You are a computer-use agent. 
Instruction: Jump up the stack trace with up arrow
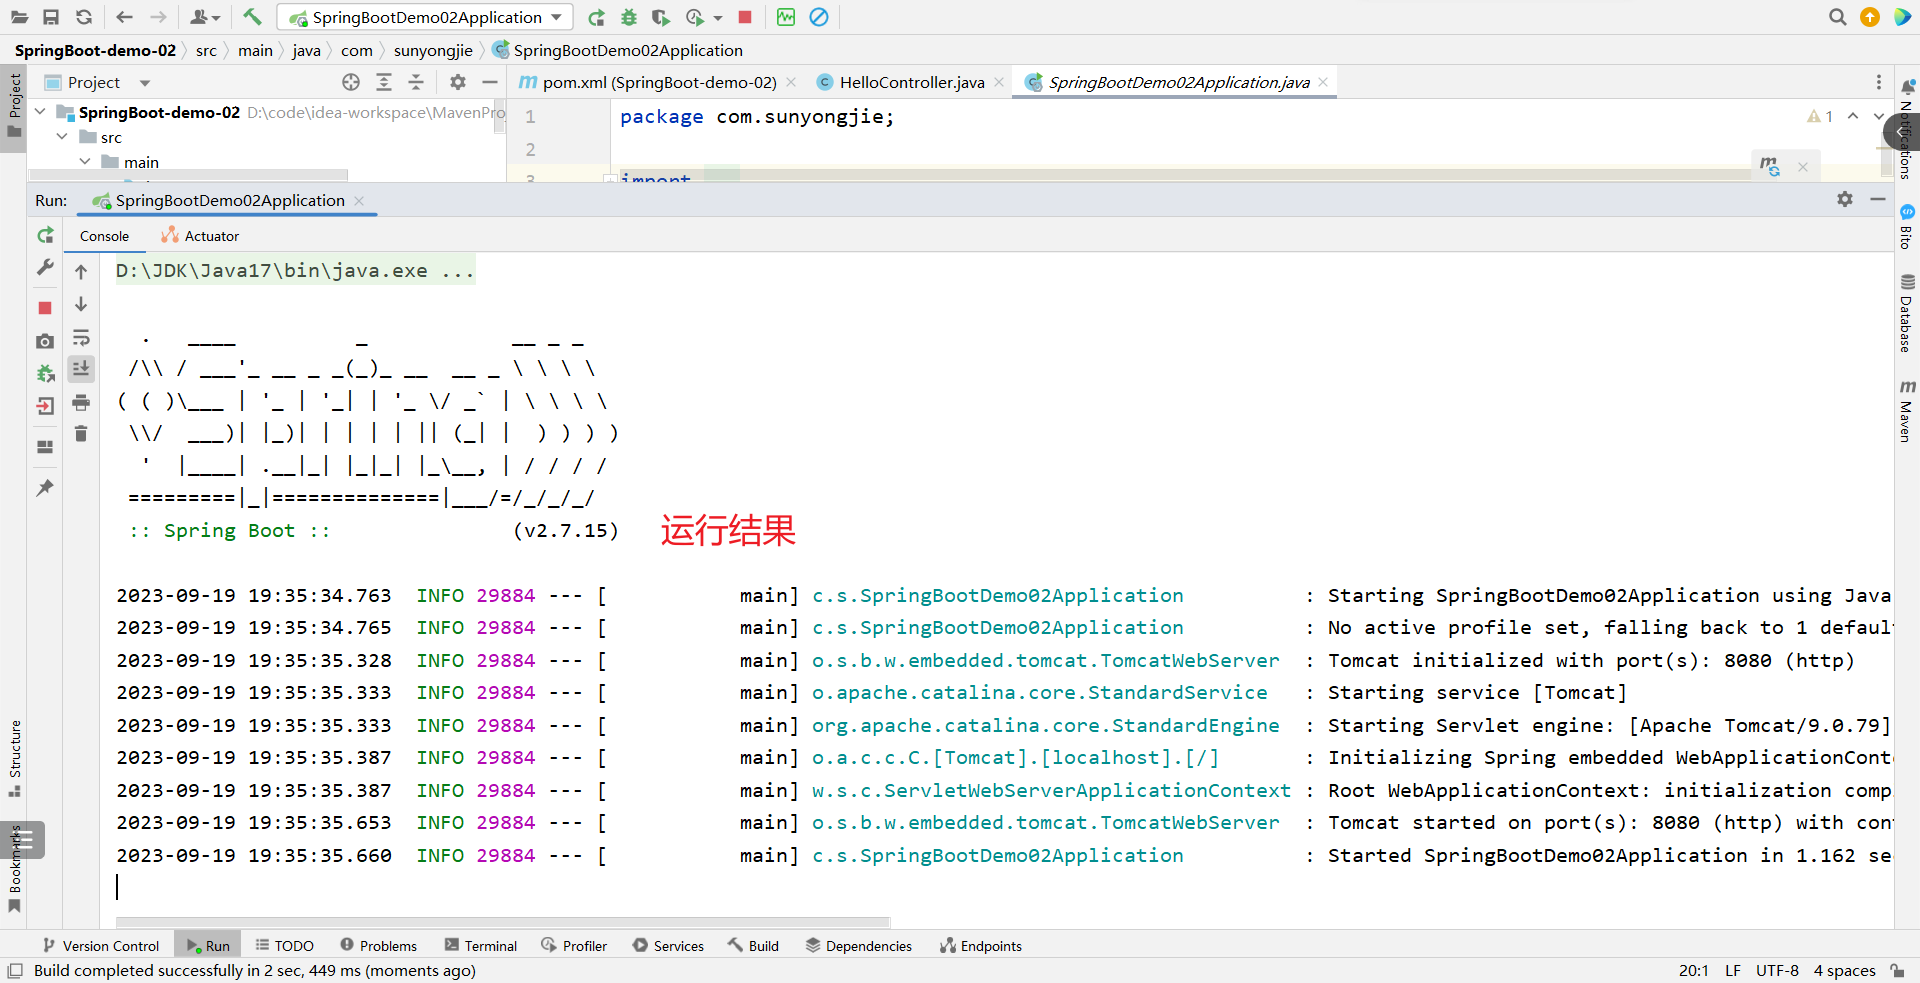coord(81,272)
